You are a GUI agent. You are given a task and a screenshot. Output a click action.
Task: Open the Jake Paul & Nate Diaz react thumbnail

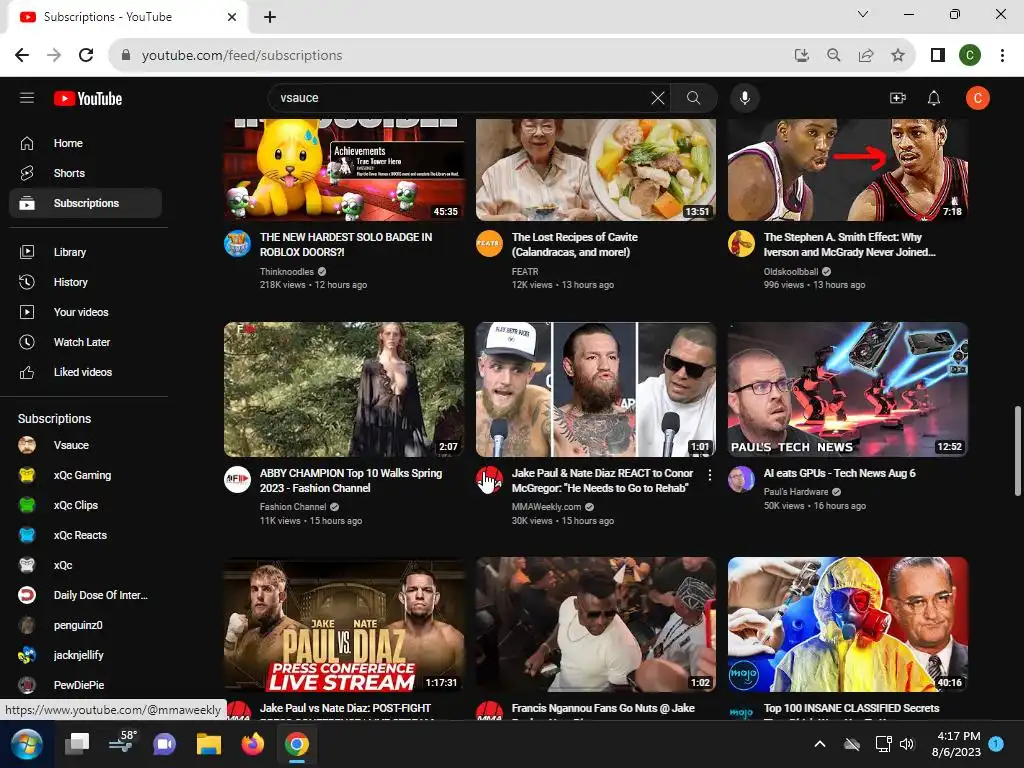pyautogui.click(x=596, y=389)
